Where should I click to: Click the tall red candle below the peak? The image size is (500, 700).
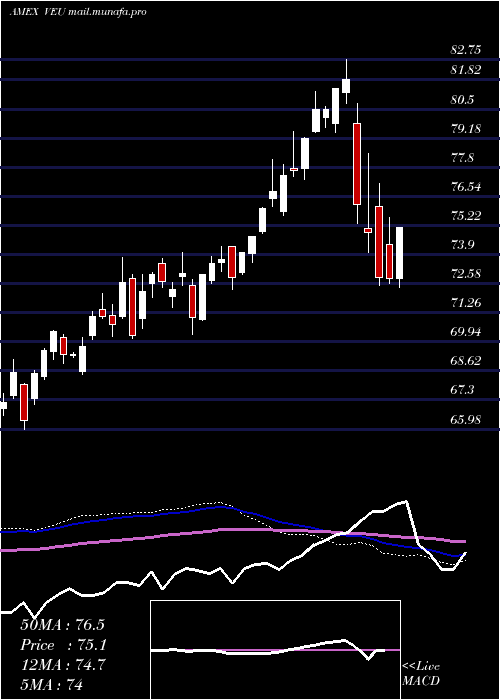coord(357,163)
